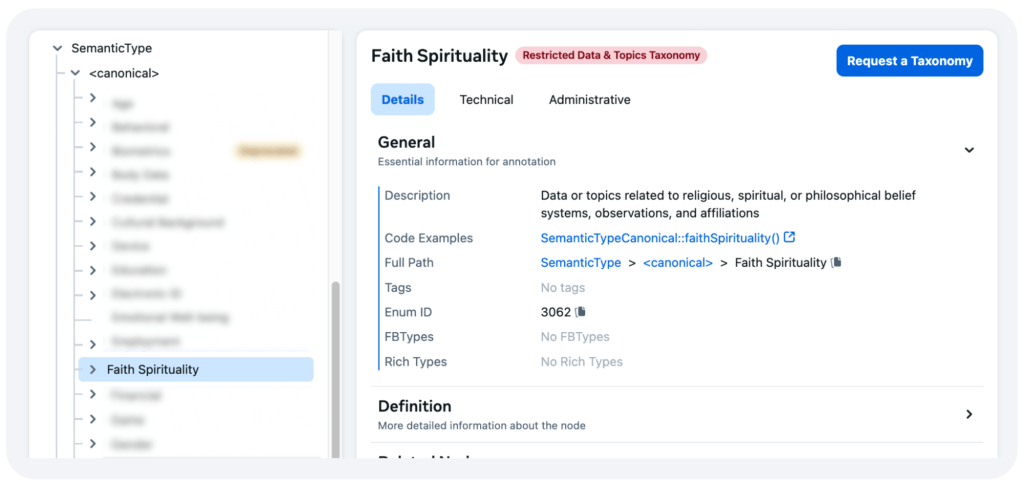The width and height of the screenshot is (1023, 489).
Task: Select the Details tab
Action: [402, 100]
